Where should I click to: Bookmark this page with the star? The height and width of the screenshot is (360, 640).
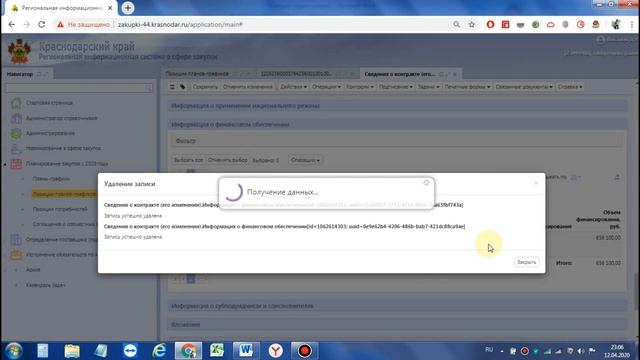[471, 24]
